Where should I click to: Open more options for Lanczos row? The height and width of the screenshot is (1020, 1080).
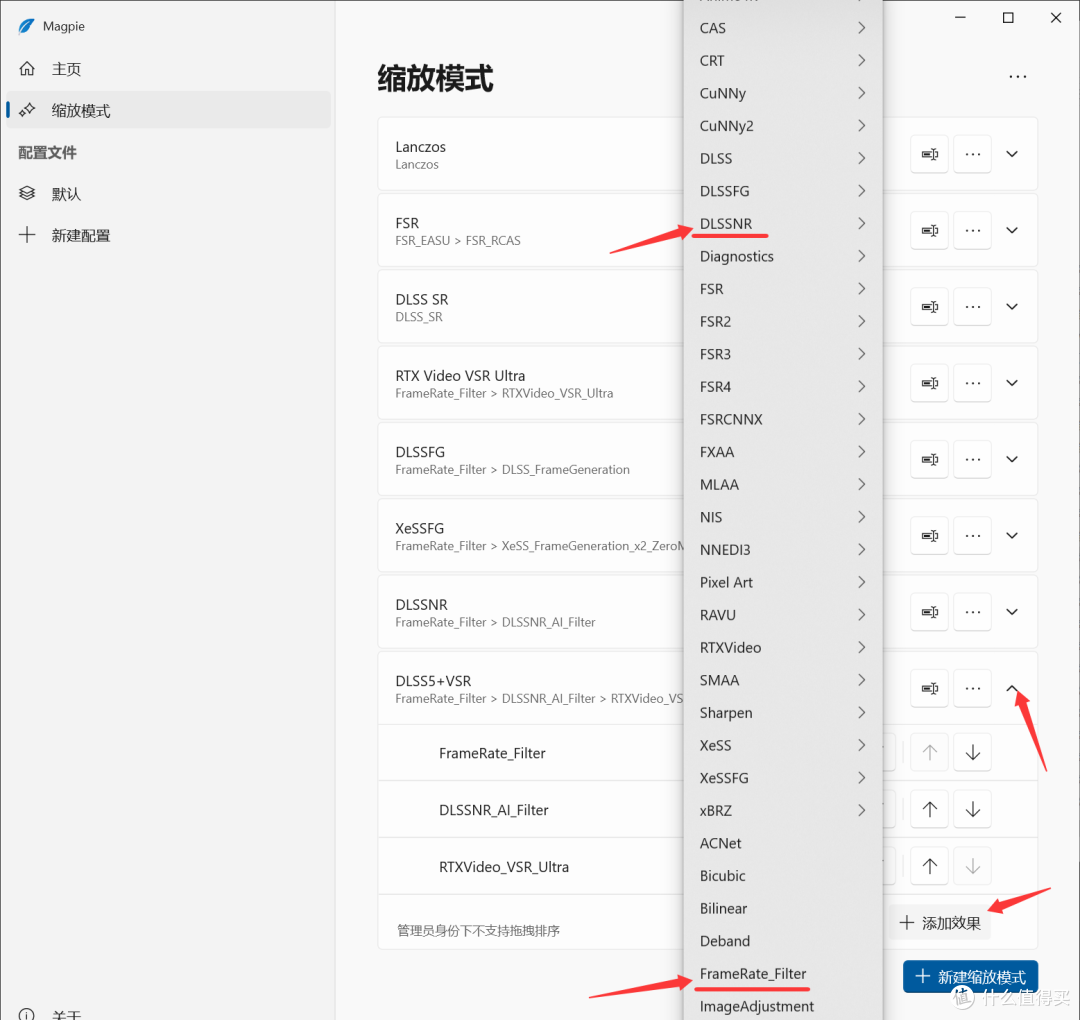click(x=973, y=154)
